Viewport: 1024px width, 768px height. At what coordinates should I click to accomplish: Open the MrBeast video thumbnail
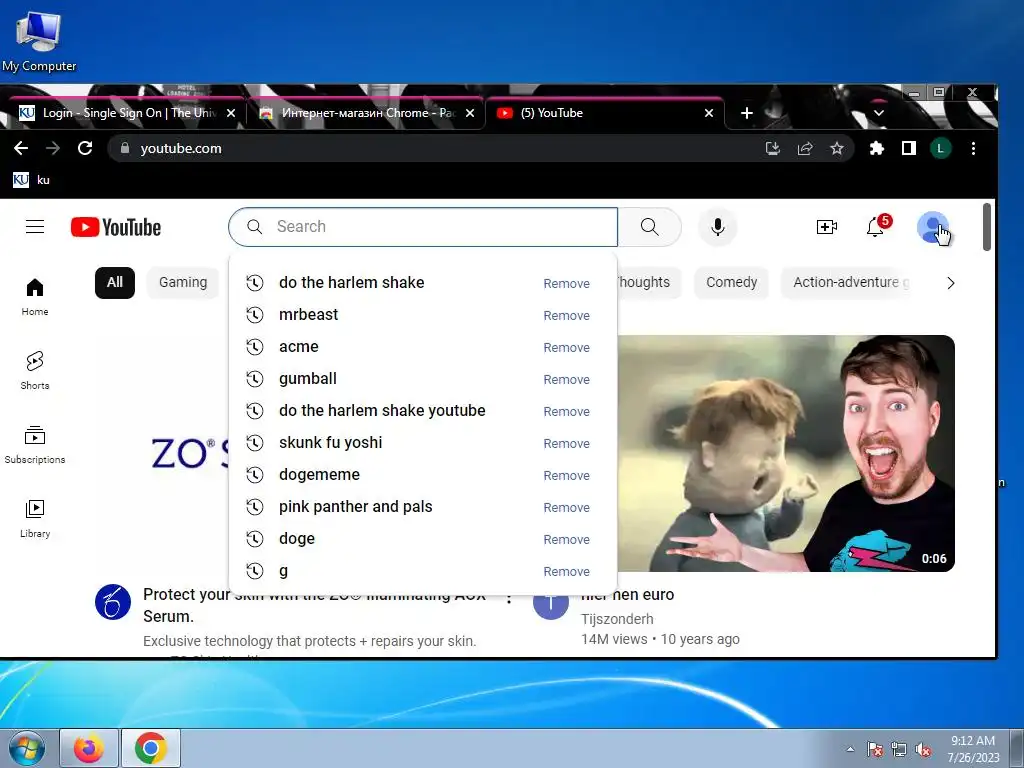(x=786, y=453)
